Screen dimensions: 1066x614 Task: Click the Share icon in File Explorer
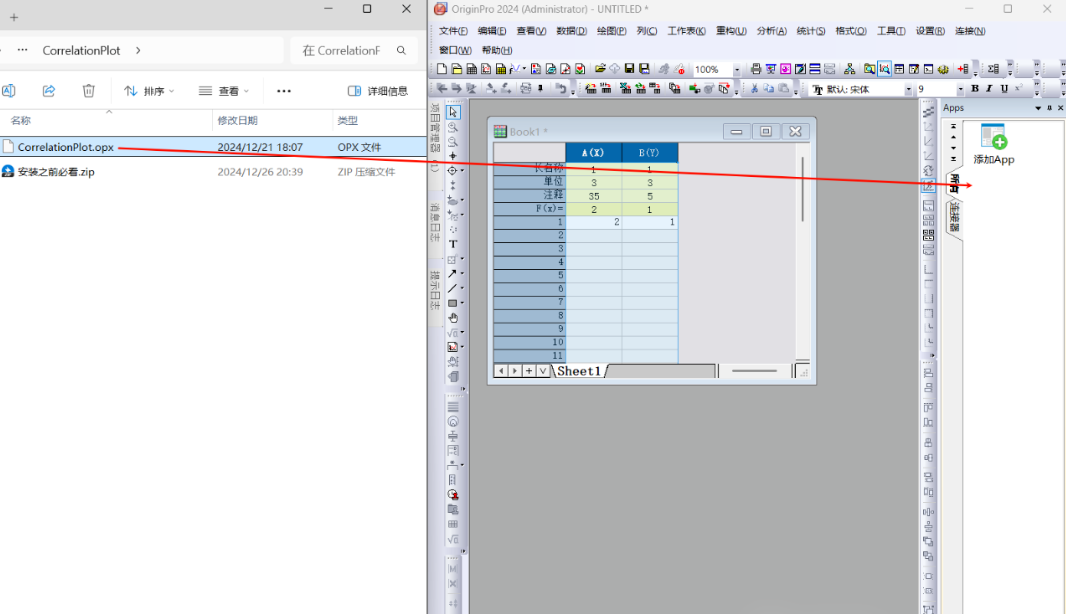click(48, 90)
